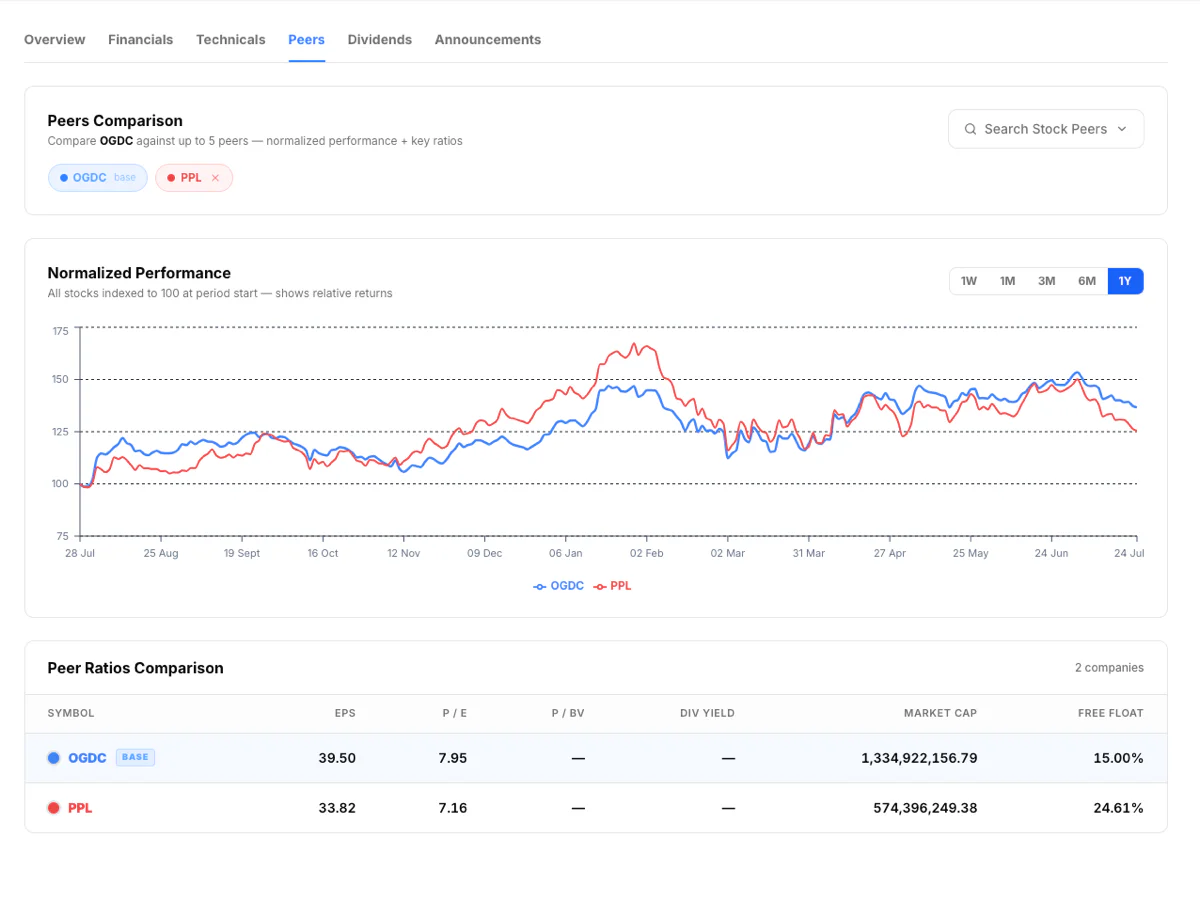1200x901 pixels.
Task: Open the Overview tab
Action: tap(54, 40)
